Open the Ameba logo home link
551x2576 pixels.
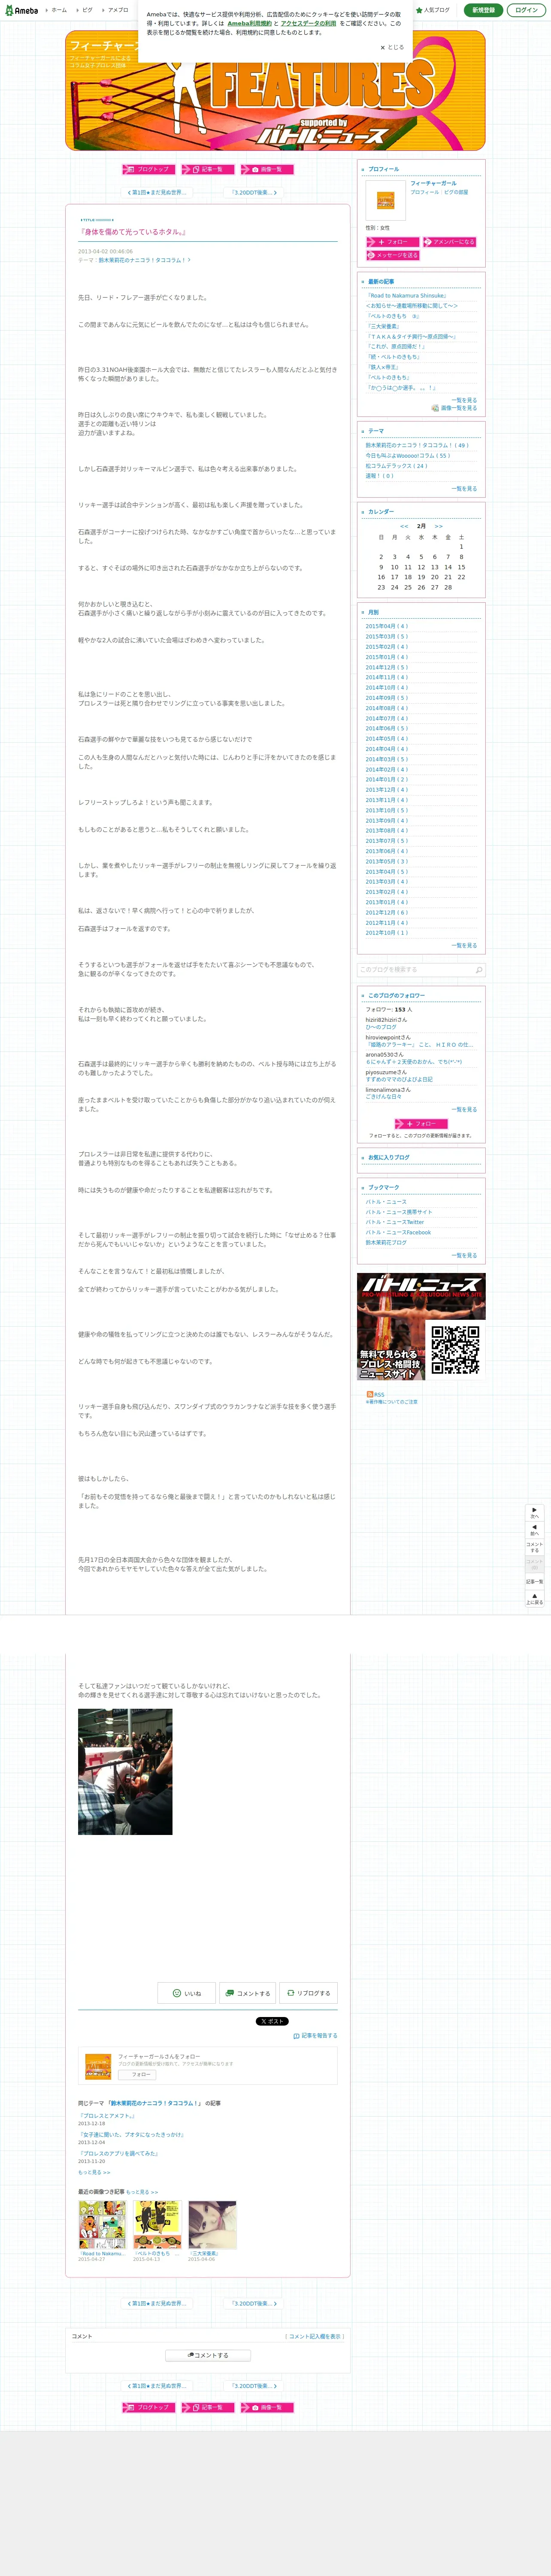(21, 10)
